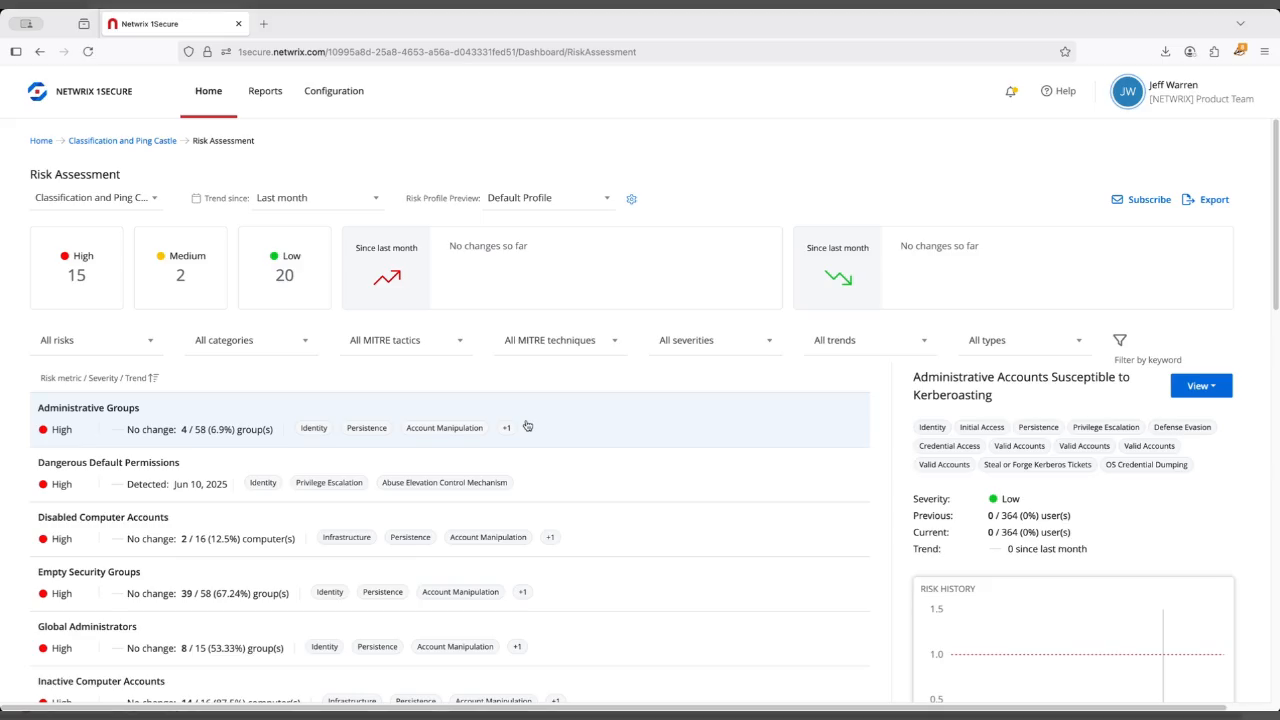The height and width of the screenshot is (720, 1280).
Task: Select the Medium risk count card
Action: pos(181,267)
